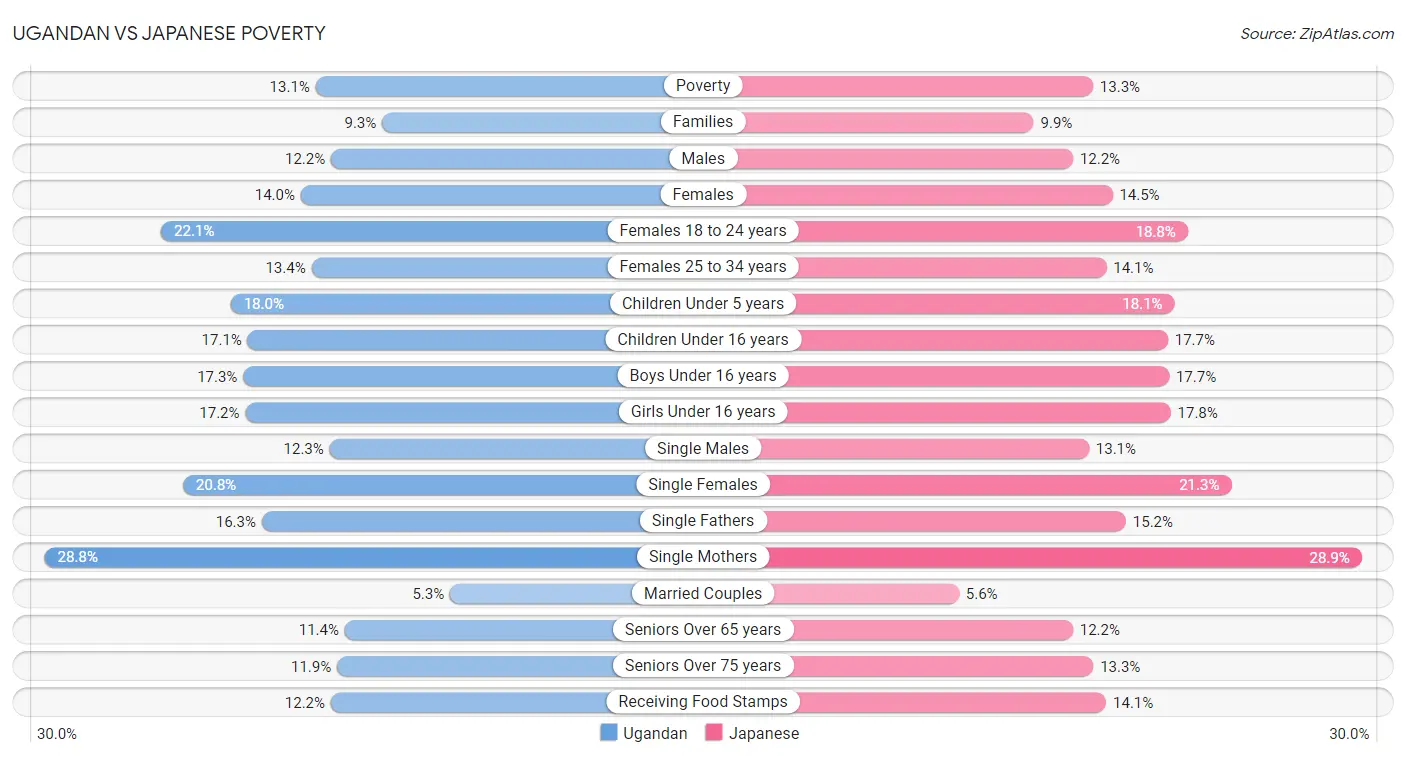Click the Japanese Seniors Over 75 years bar
The width and height of the screenshot is (1406, 758).
pos(898,666)
